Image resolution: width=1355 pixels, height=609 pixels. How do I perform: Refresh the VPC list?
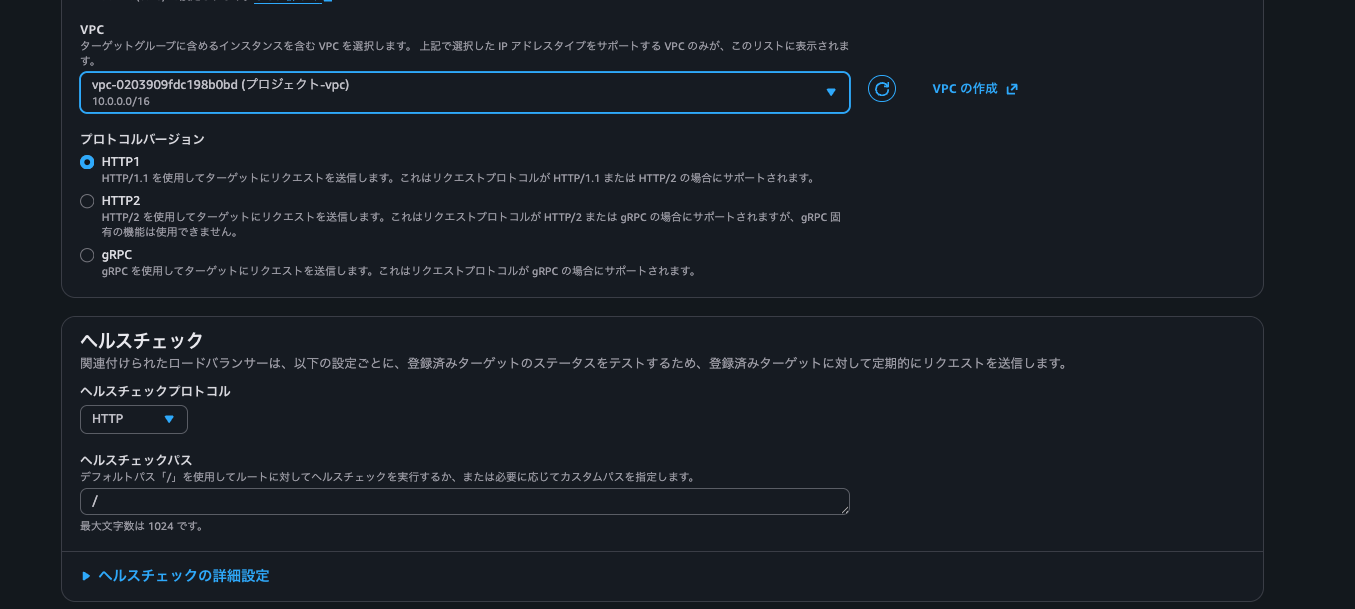click(x=881, y=90)
